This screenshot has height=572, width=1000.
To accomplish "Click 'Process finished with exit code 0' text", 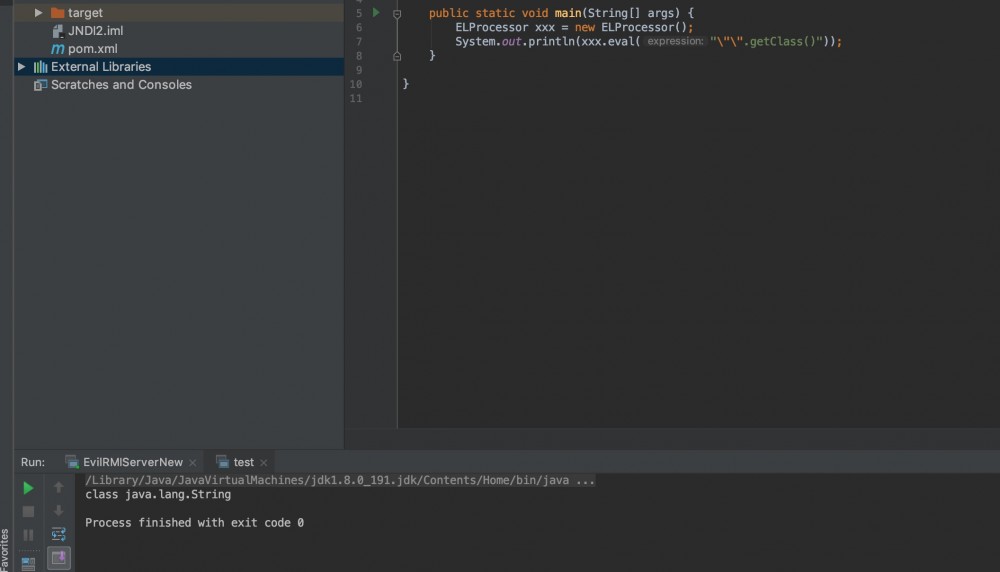I will tap(195, 522).
